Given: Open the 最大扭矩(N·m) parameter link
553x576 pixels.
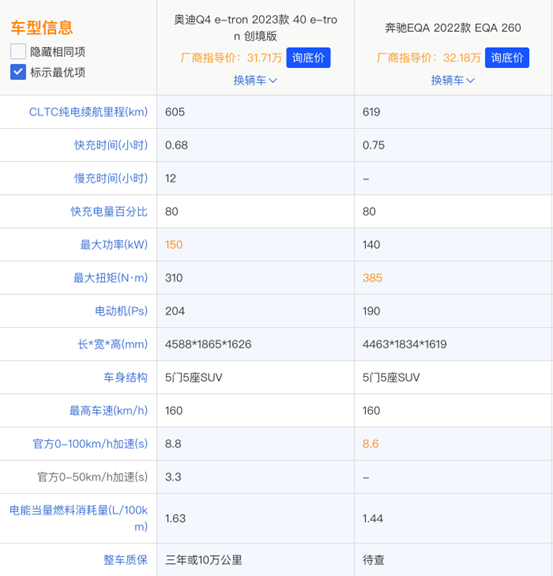Looking at the screenshot, I should (111, 278).
